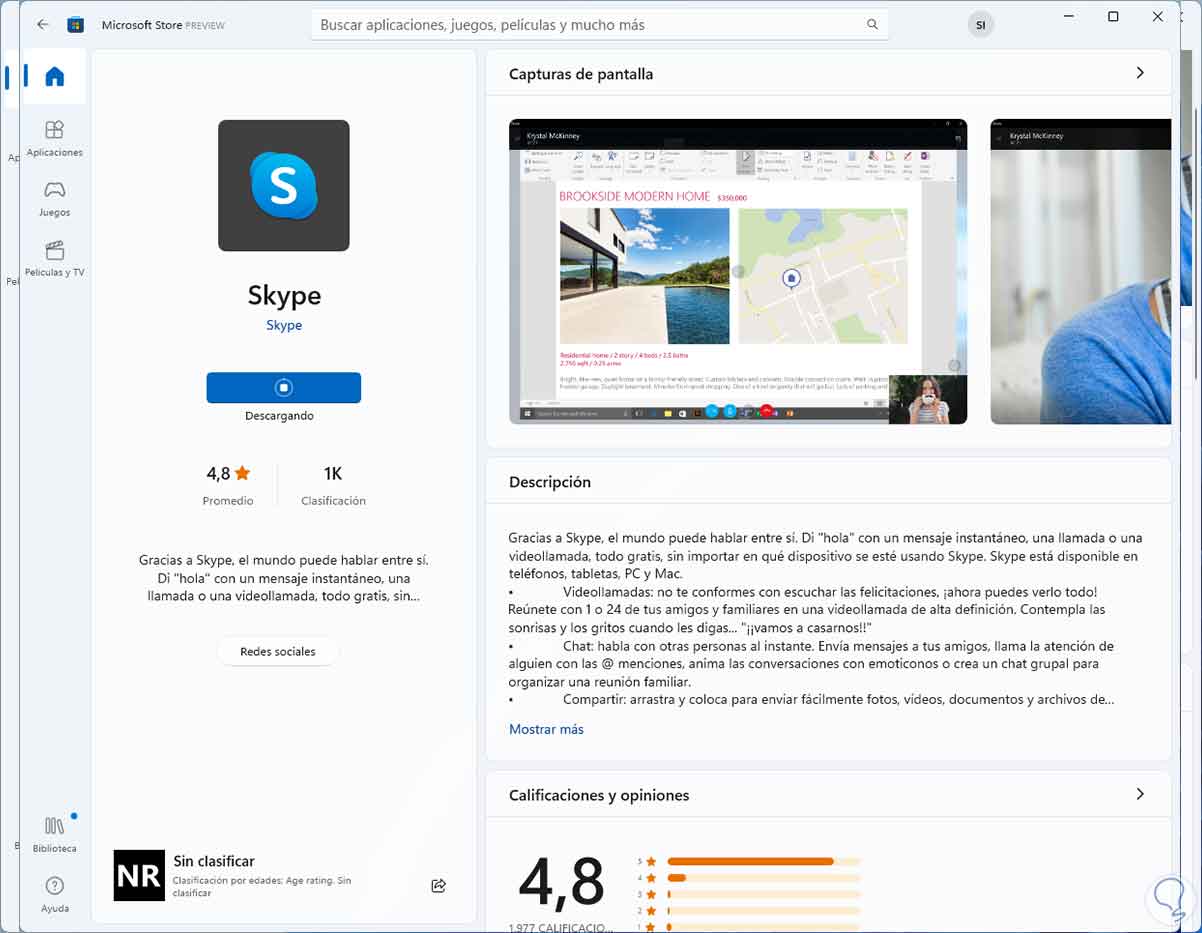This screenshot has height=933, width=1202.
Task: Share Skype with the share icon
Action: pyautogui.click(x=438, y=885)
